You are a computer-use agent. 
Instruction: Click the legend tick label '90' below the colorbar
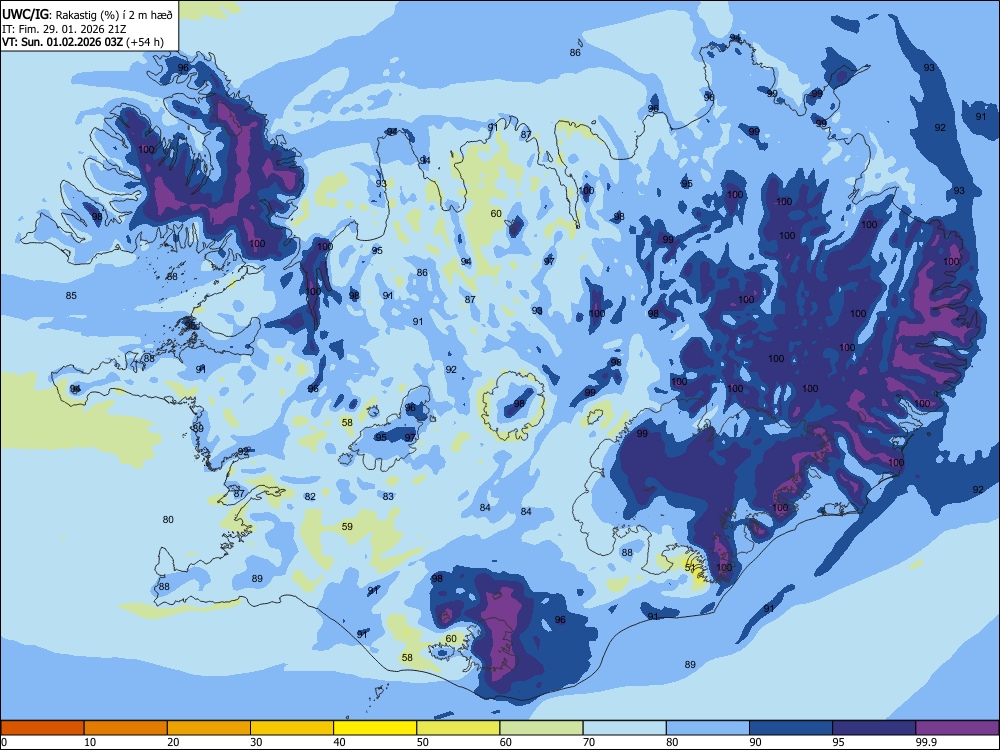[755, 742]
